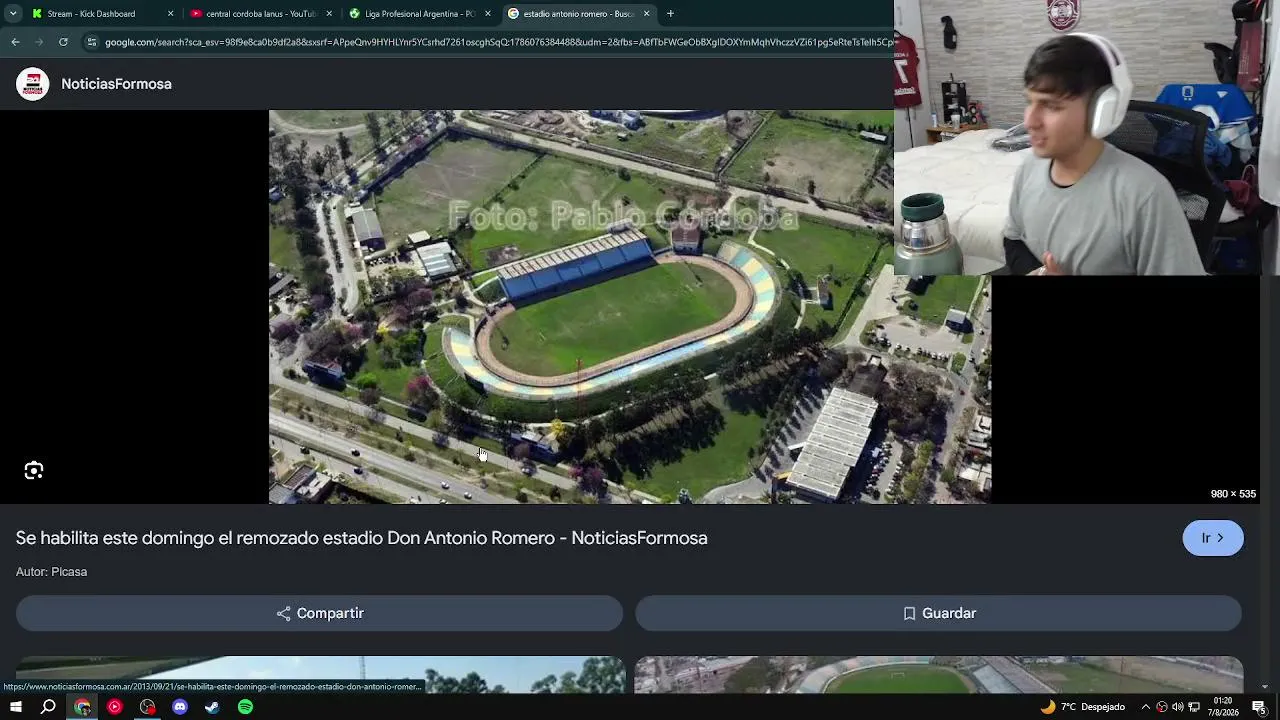Reload the page with the refresh icon
This screenshot has width=1280, height=720.
coord(63,42)
